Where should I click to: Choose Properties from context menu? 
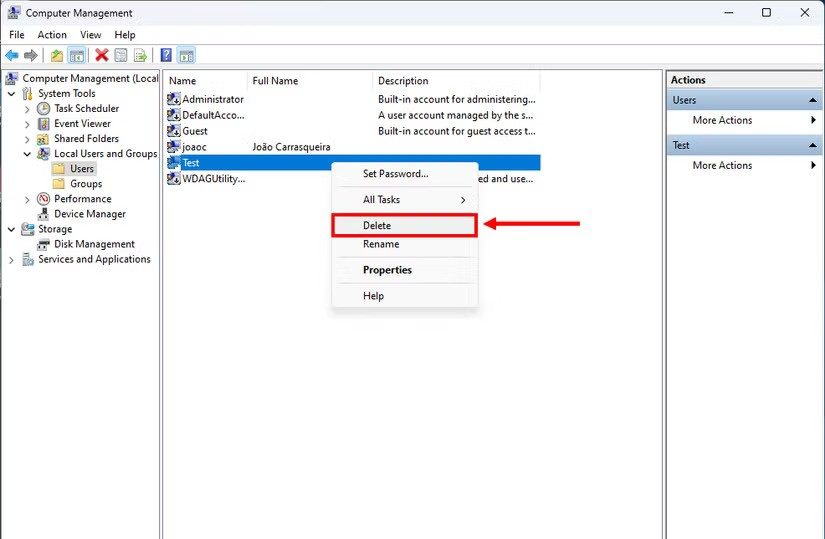click(x=405, y=270)
